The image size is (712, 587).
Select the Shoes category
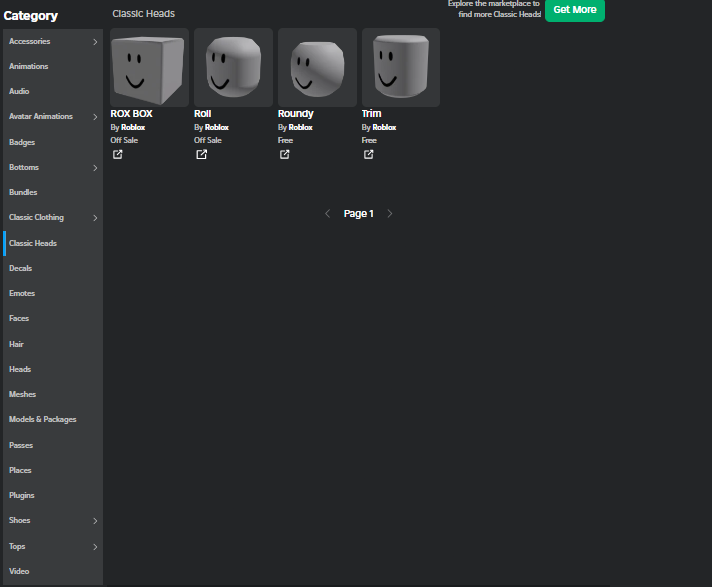click(x=53, y=520)
